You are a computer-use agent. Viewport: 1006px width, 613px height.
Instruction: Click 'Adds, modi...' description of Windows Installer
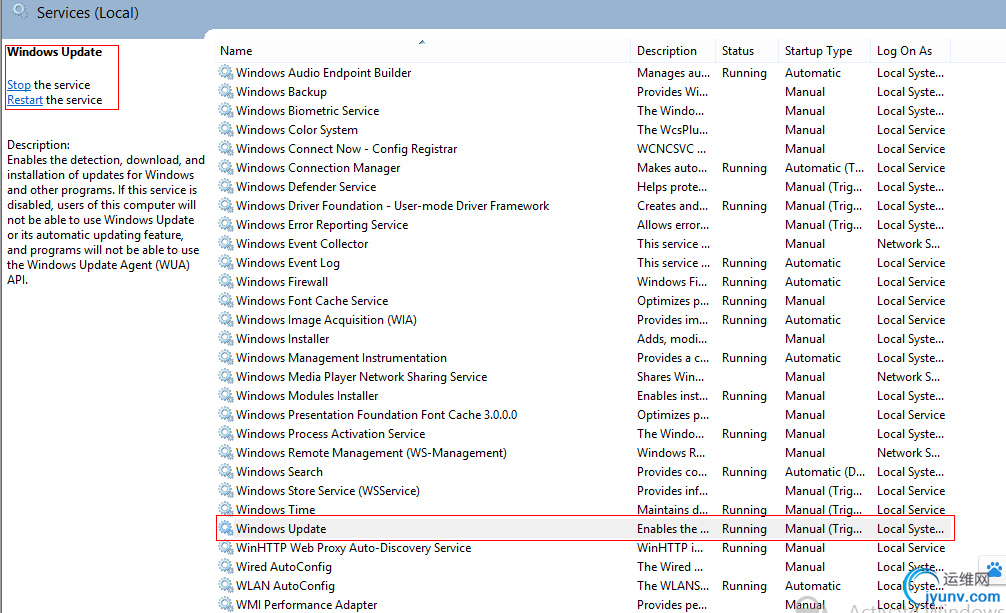(x=672, y=339)
